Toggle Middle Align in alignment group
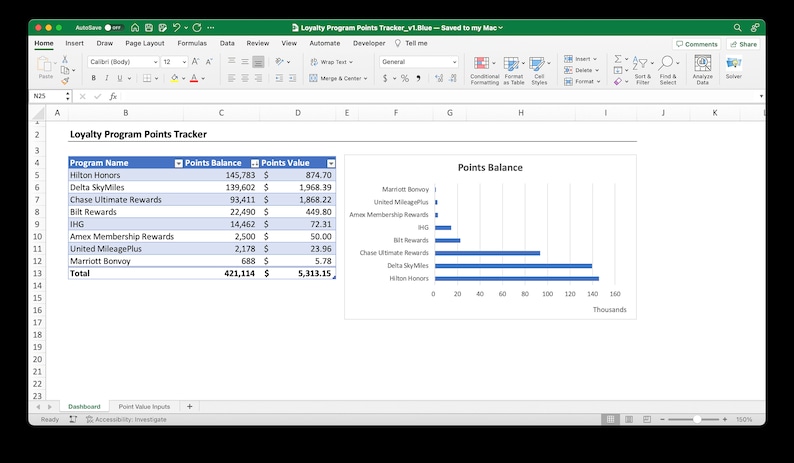The width and height of the screenshot is (794, 463). 245,62
